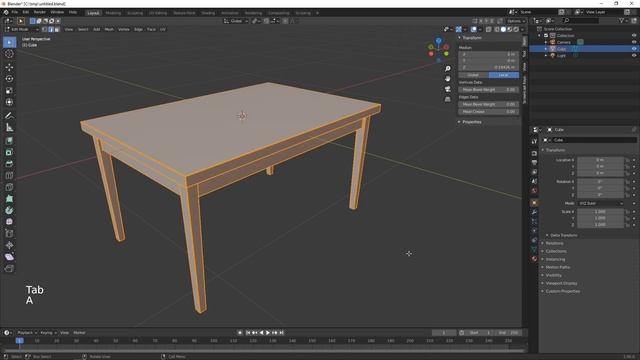
Task: Click the Mean Crease slider field
Action: click(489, 111)
